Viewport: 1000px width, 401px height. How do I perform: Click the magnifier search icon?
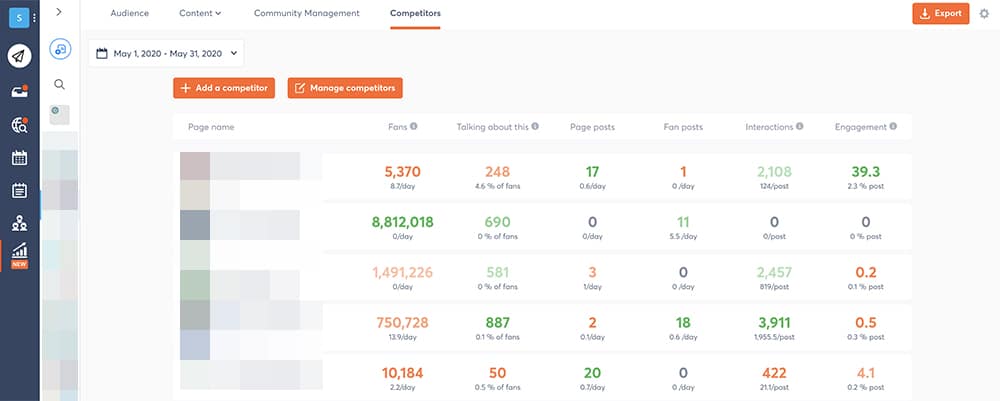60,85
